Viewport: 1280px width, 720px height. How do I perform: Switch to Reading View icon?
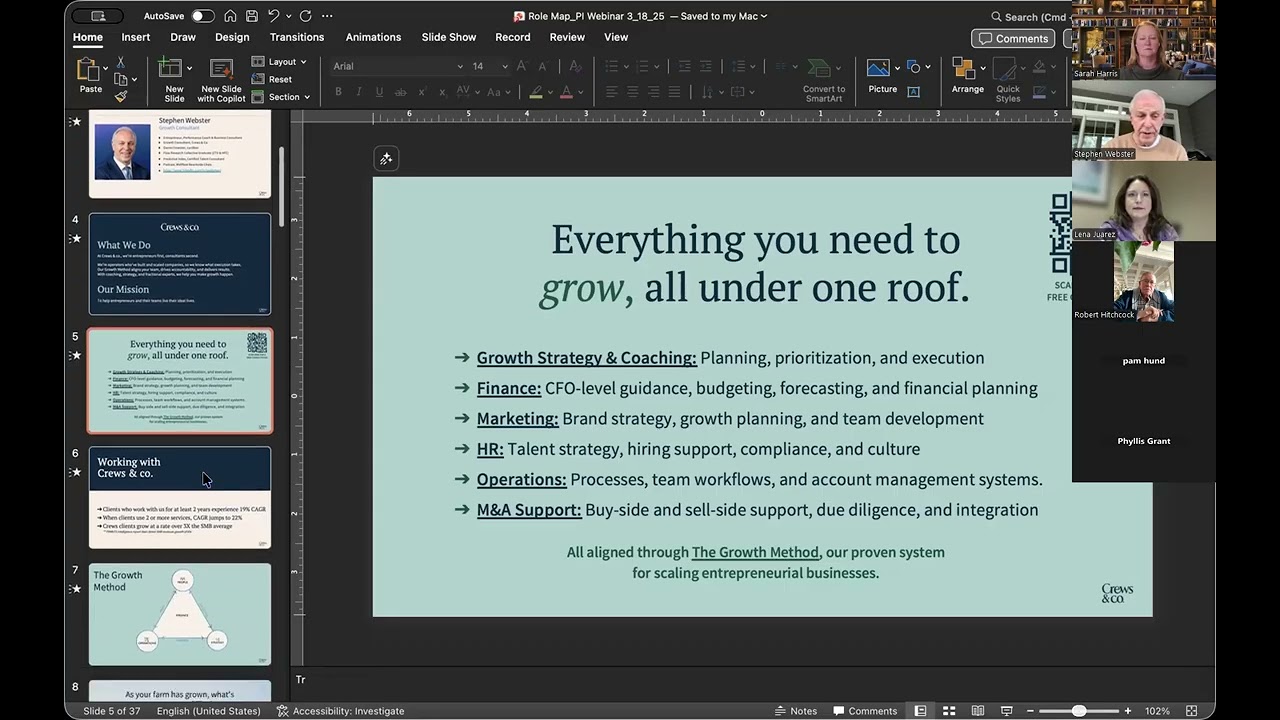[x=978, y=711]
